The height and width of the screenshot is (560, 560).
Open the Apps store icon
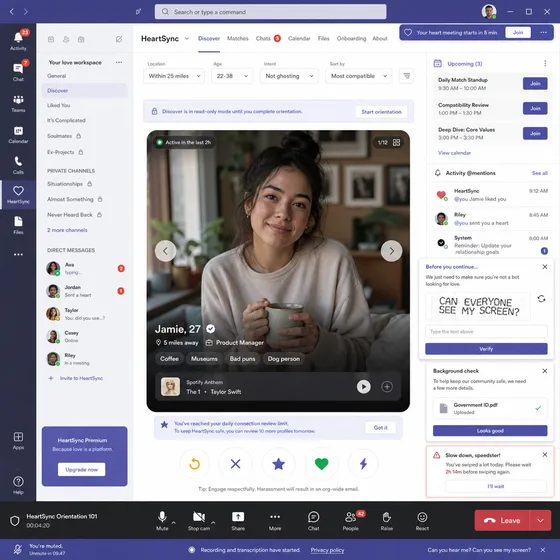click(18, 440)
